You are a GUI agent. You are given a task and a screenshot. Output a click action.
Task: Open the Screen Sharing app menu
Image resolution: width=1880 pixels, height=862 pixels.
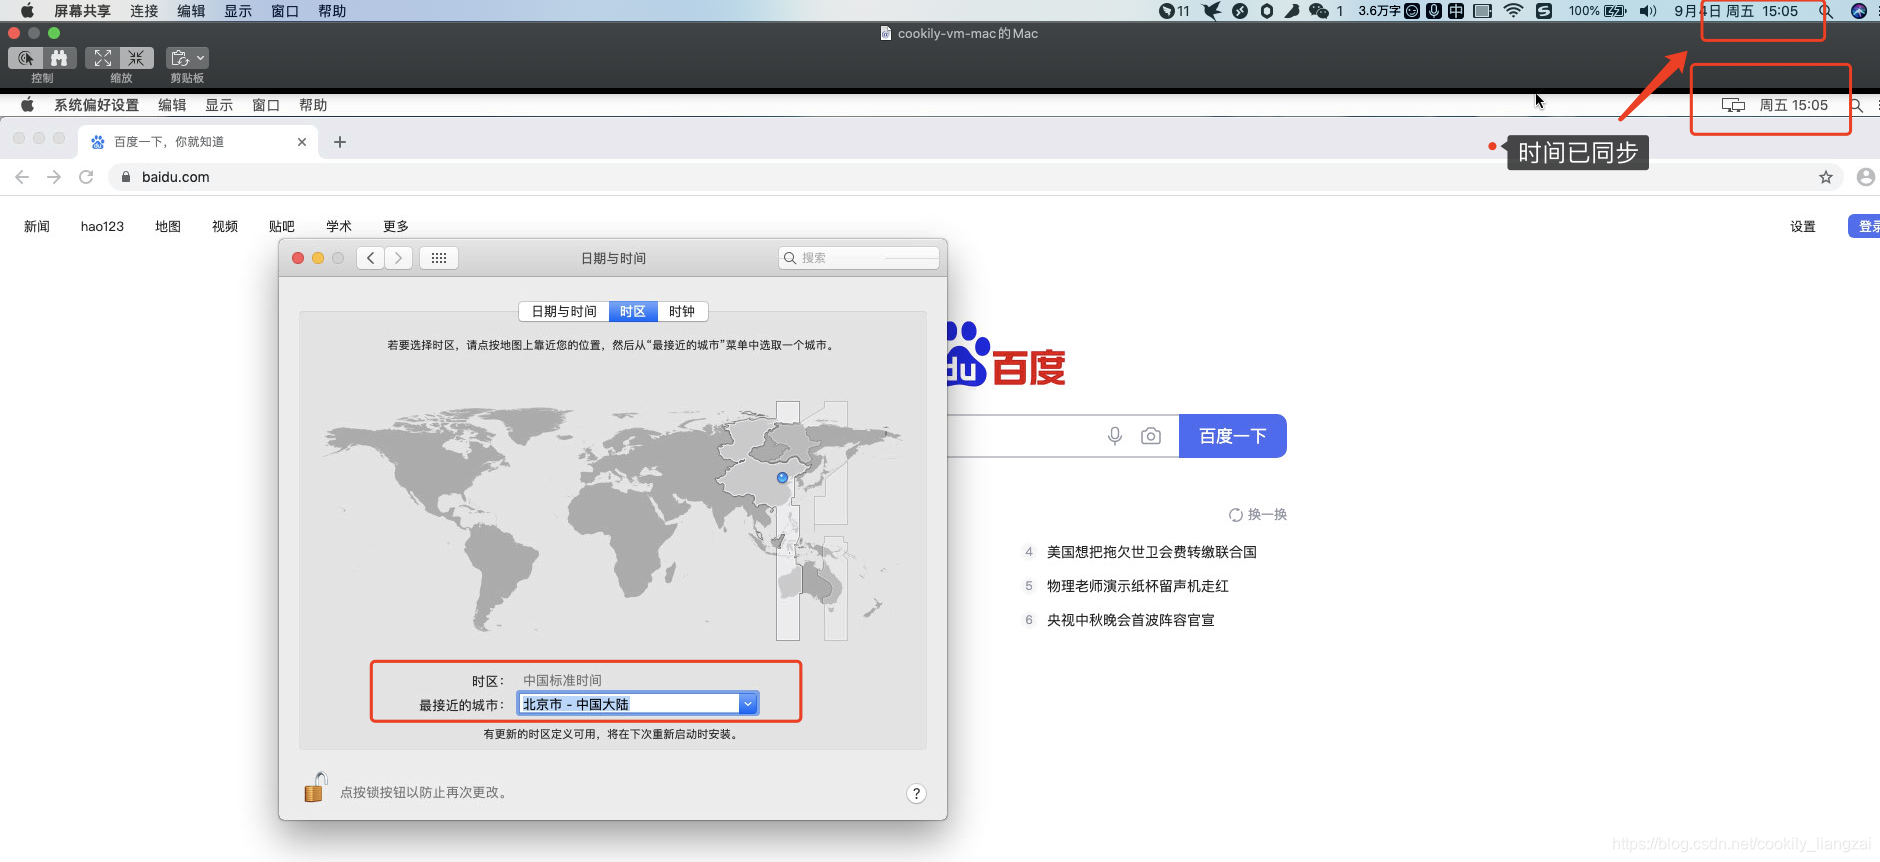coord(82,11)
